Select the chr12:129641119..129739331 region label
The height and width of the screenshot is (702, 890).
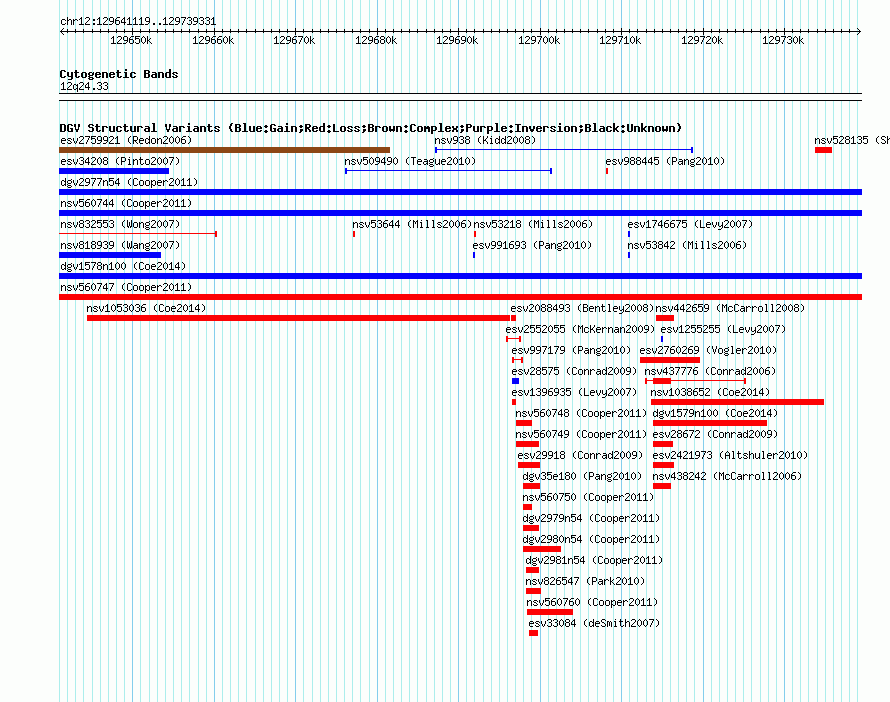pos(138,22)
